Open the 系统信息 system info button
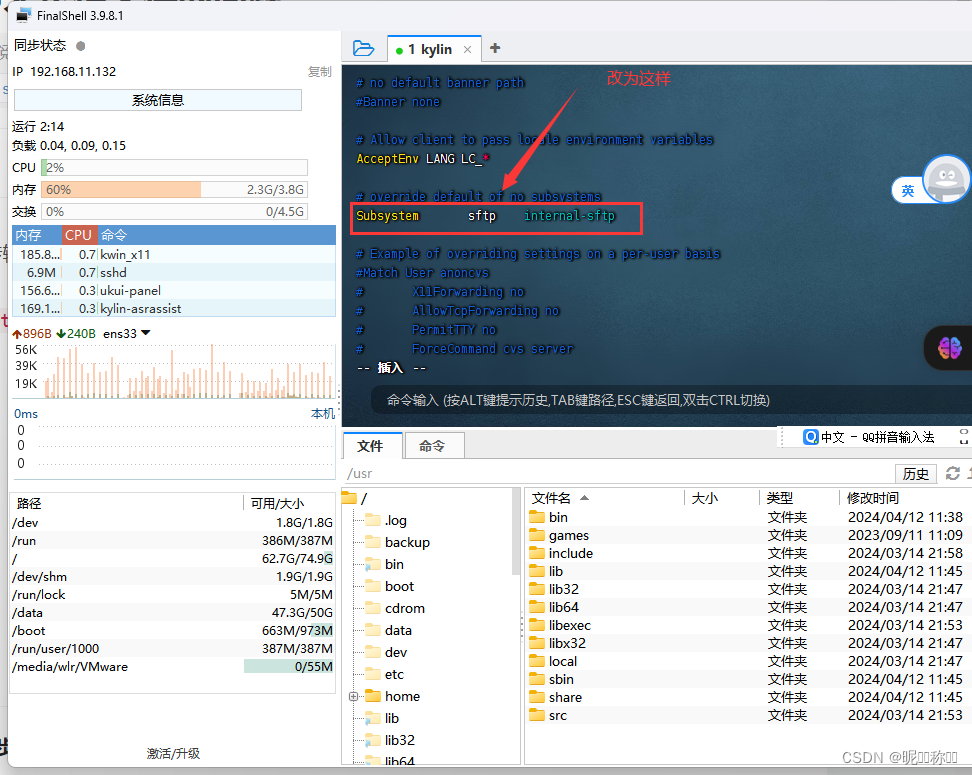This screenshot has height=775, width=972. coord(157,100)
